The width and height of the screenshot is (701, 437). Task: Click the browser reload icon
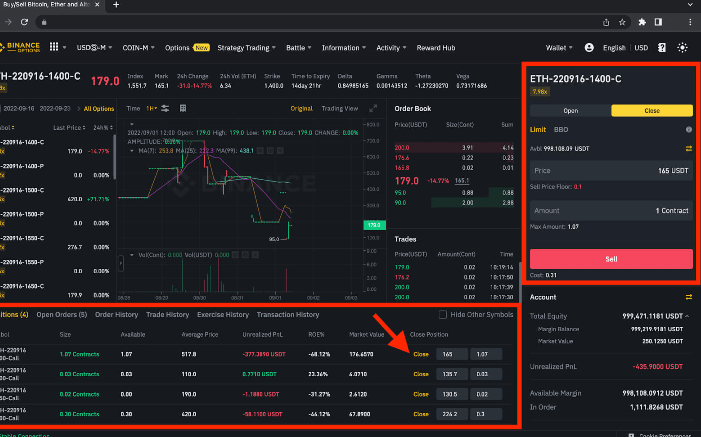(x=25, y=22)
